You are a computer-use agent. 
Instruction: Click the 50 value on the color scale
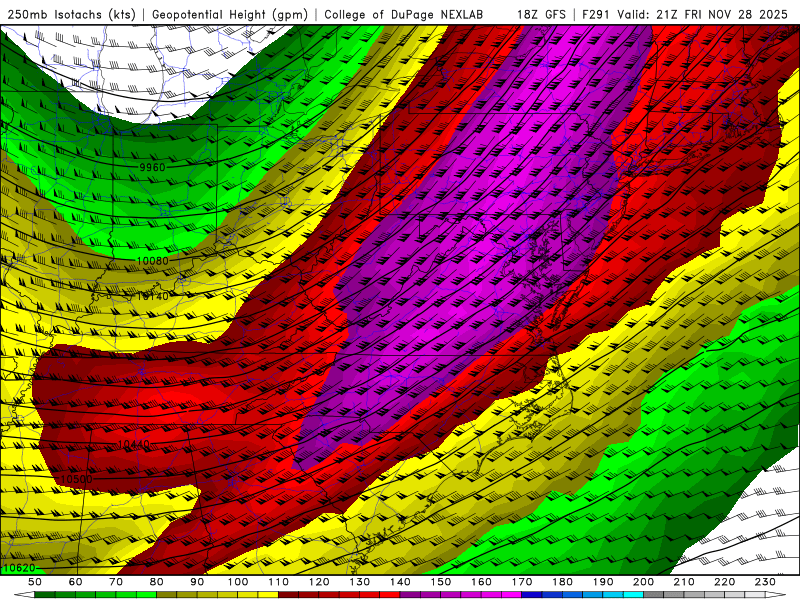point(35,582)
